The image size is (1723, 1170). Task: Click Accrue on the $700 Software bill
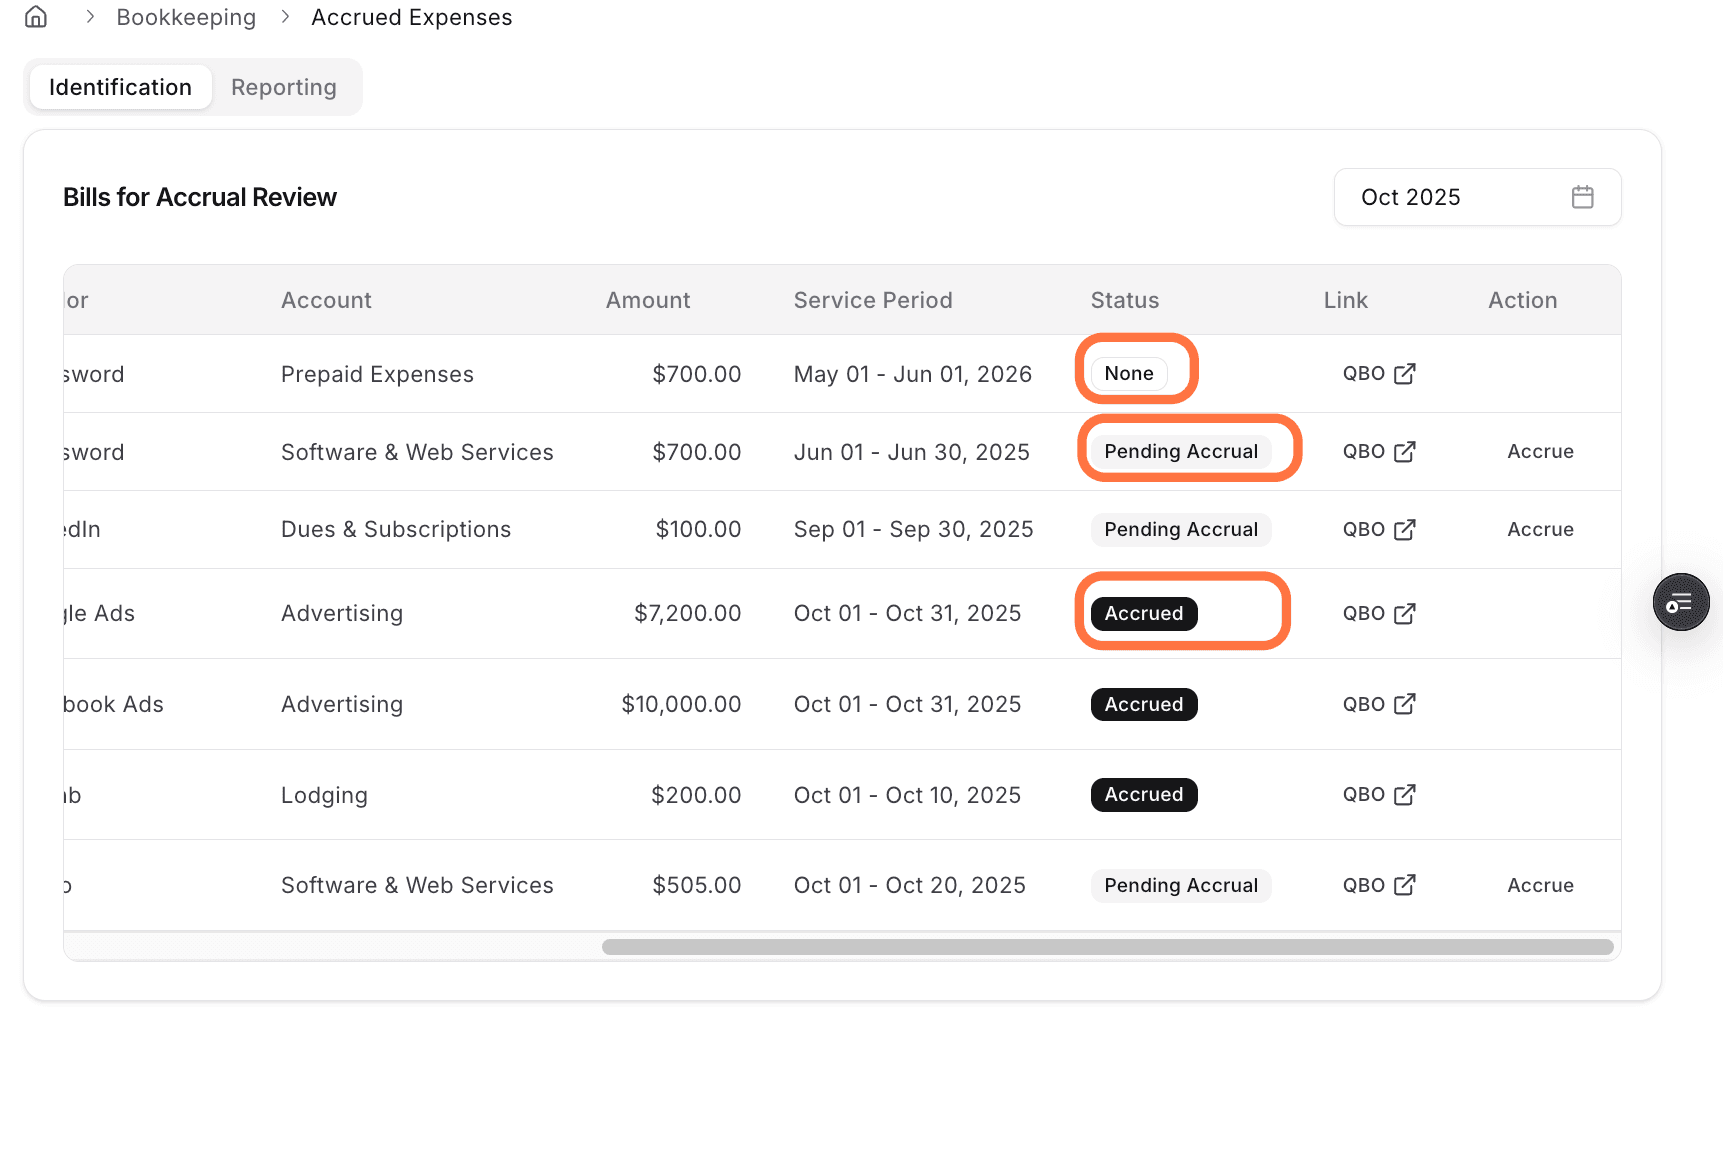coord(1540,451)
